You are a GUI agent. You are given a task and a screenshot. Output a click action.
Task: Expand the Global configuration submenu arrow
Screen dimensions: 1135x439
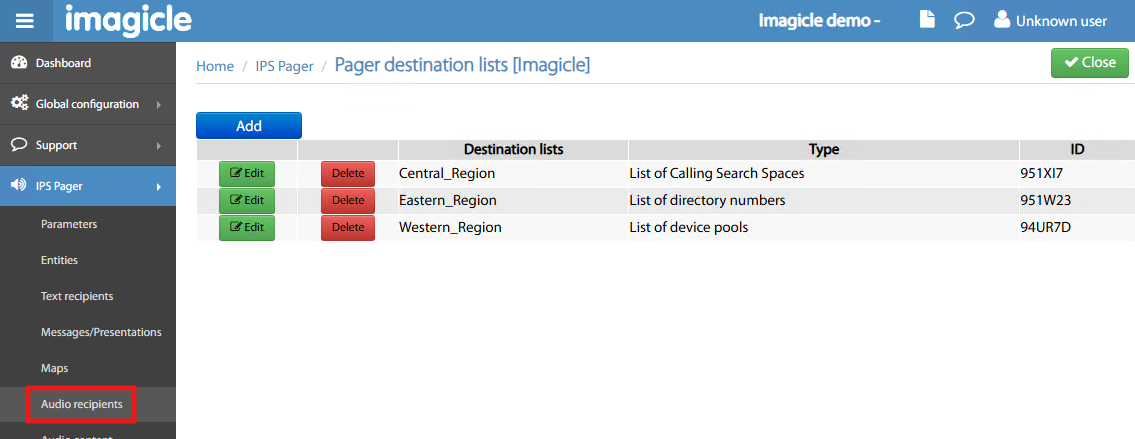coord(158,104)
